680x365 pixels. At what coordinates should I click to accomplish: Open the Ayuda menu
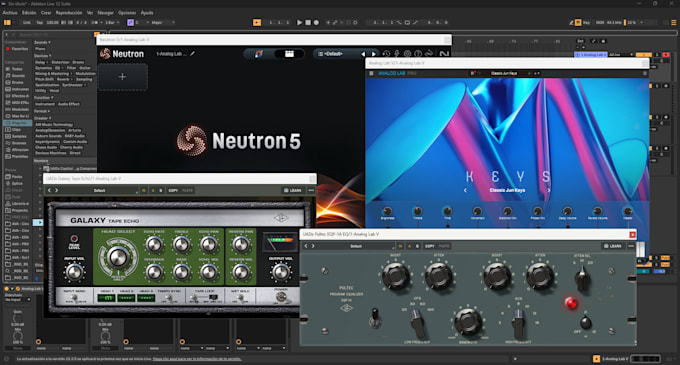pyautogui.click(x=147, y=13)
